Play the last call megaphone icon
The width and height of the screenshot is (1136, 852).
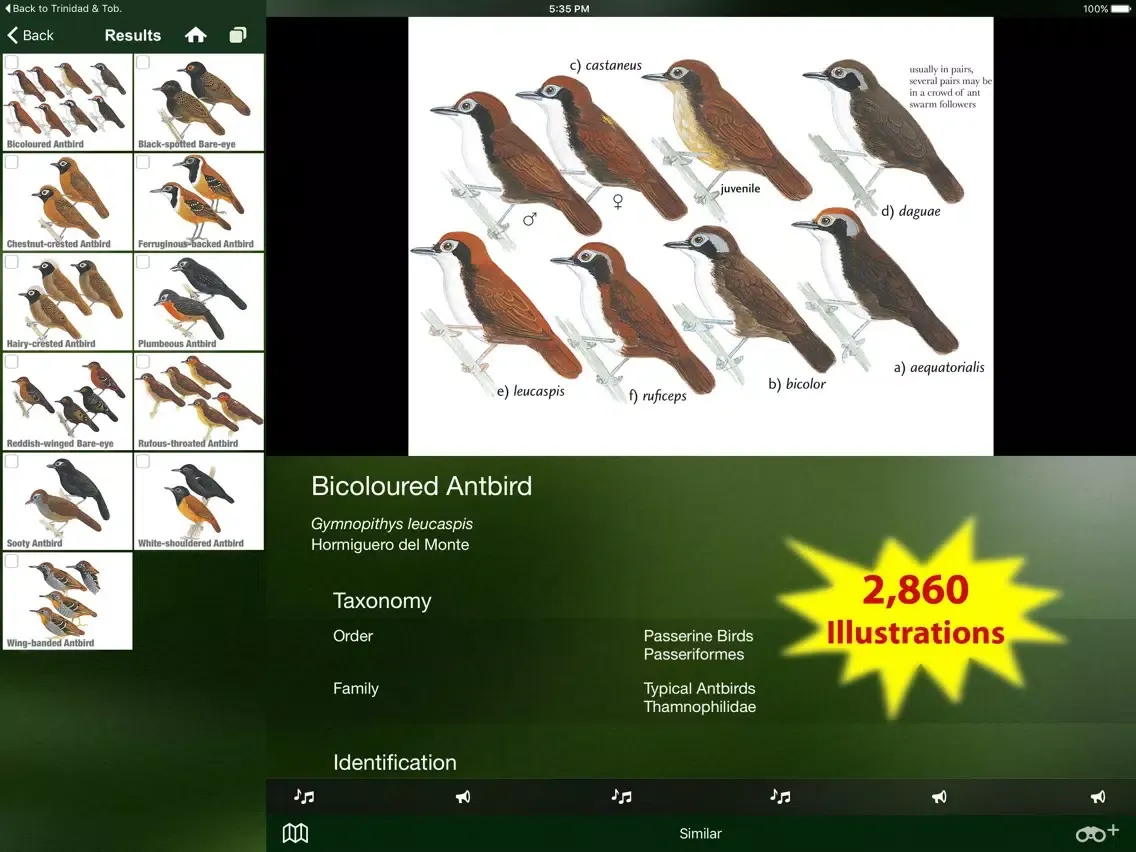click(1098, 797)
